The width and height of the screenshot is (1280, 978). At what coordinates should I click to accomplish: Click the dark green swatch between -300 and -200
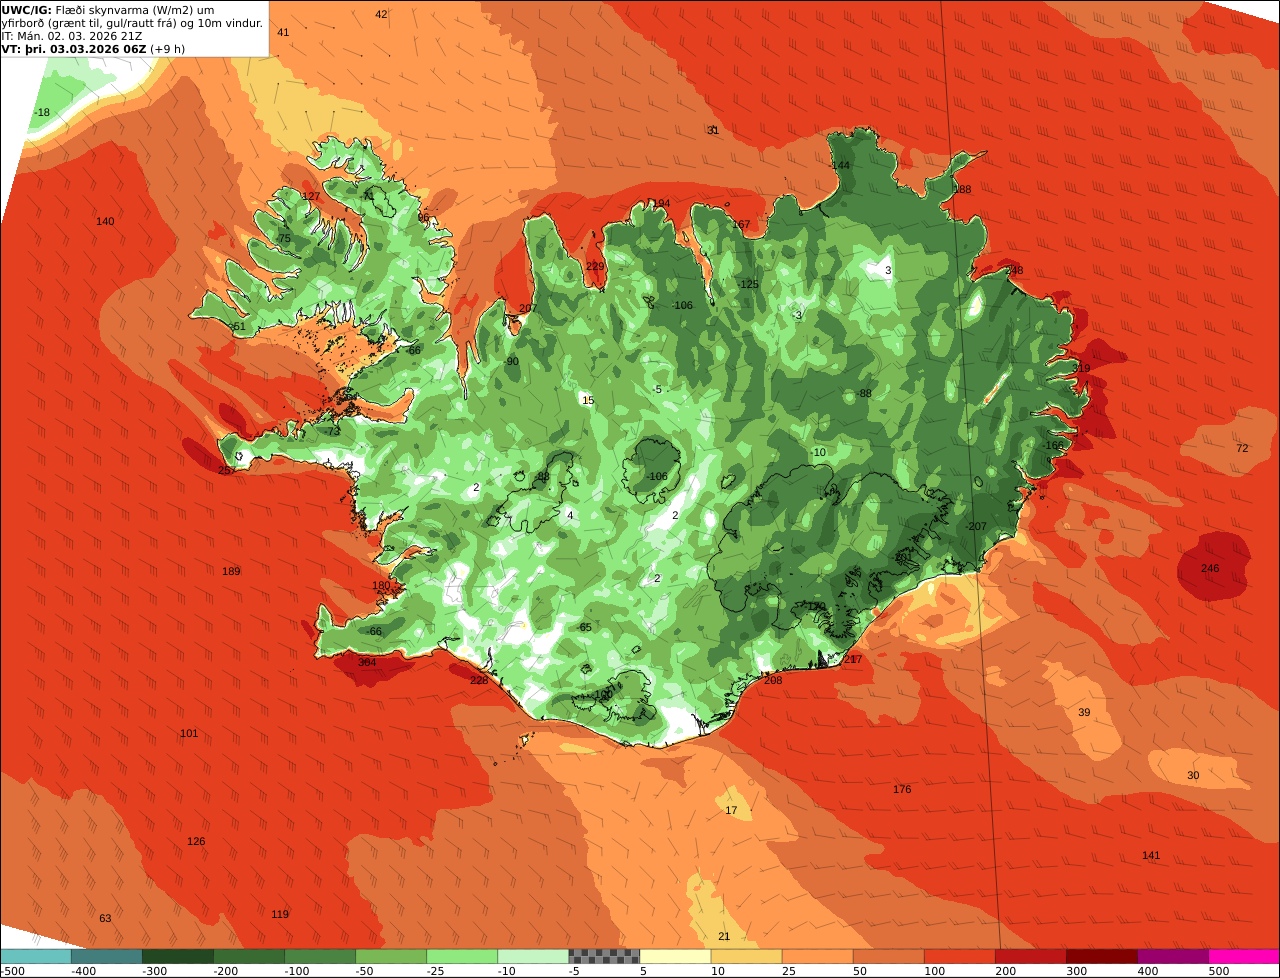177,956
